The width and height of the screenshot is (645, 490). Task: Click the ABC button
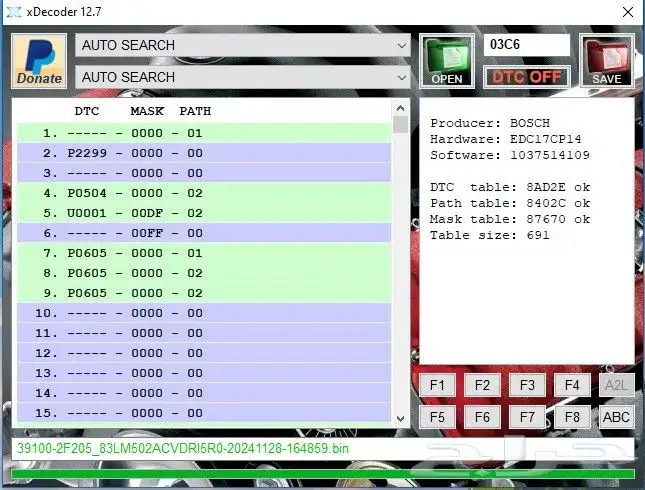(x=616, y=417)
